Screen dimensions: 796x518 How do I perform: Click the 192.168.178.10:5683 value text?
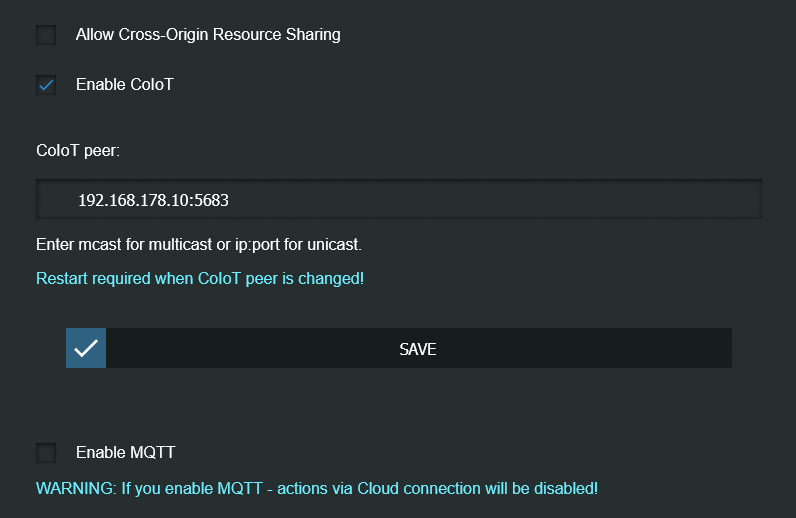point(153,200)
